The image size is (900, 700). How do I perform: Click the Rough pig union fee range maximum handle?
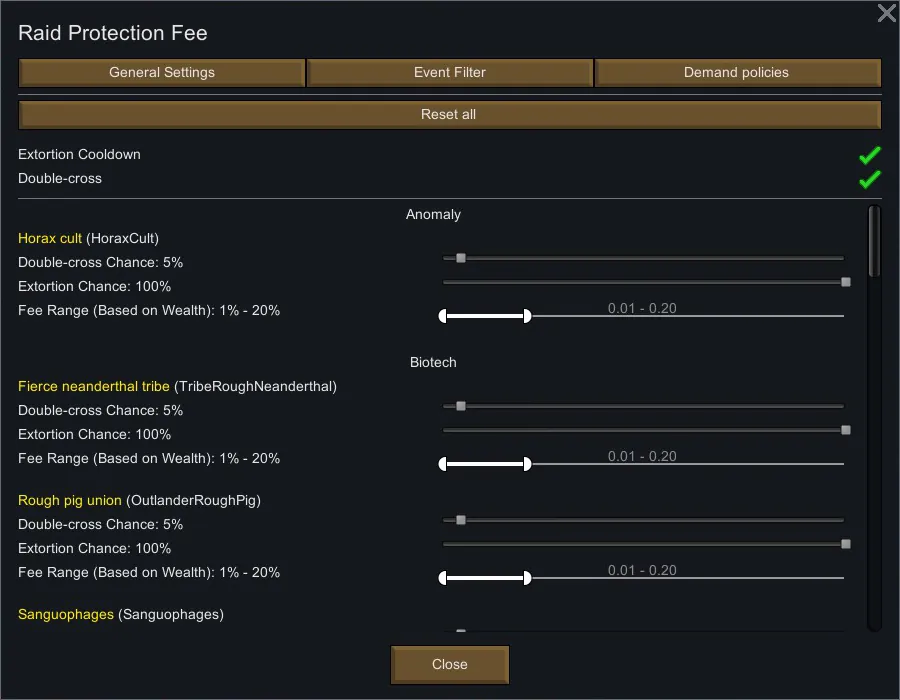pyautogui.click(x=527, y=578)
